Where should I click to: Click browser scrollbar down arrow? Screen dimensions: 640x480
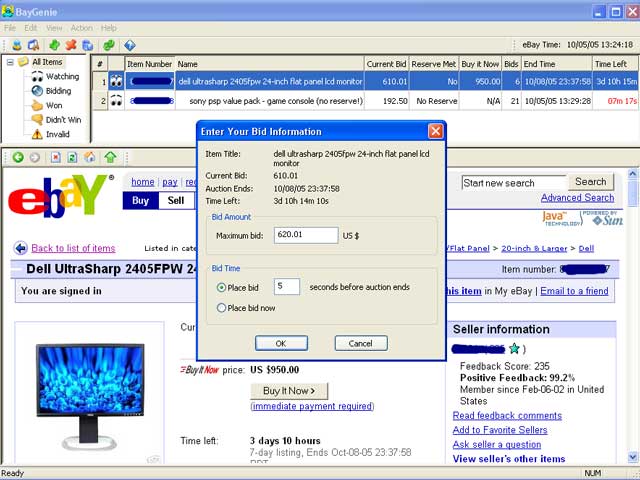633,457
